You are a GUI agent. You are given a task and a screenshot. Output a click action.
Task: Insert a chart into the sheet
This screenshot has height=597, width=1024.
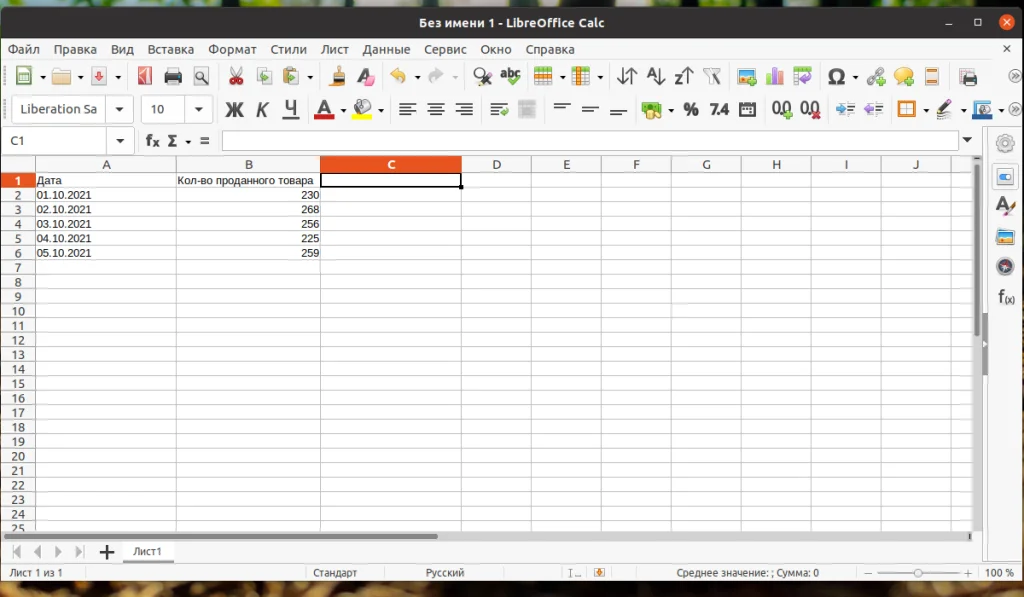point(774,76)
